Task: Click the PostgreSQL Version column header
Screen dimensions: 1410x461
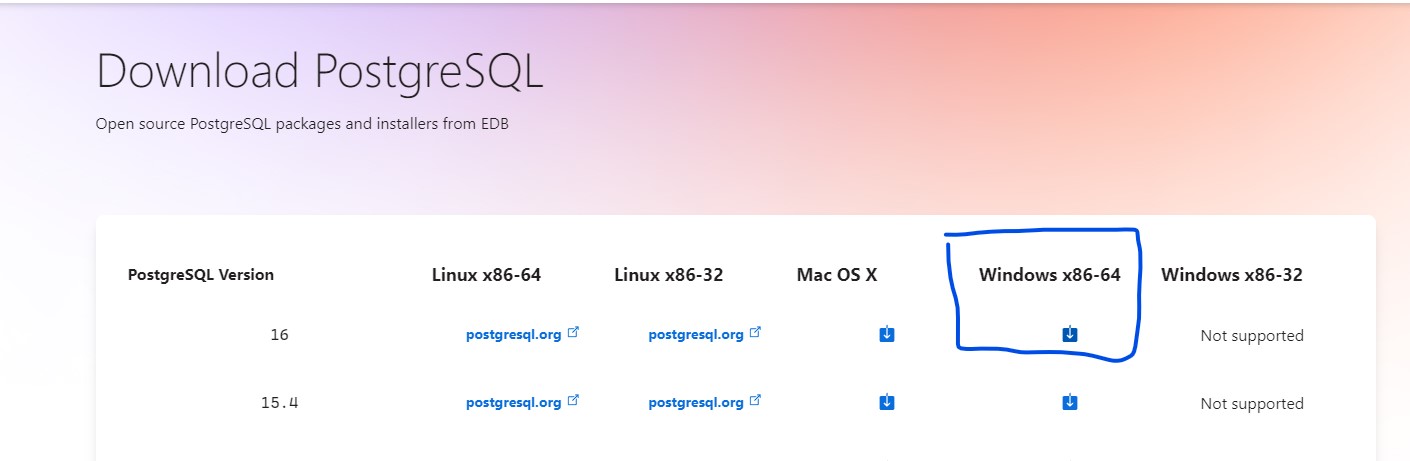Action: 201,275
